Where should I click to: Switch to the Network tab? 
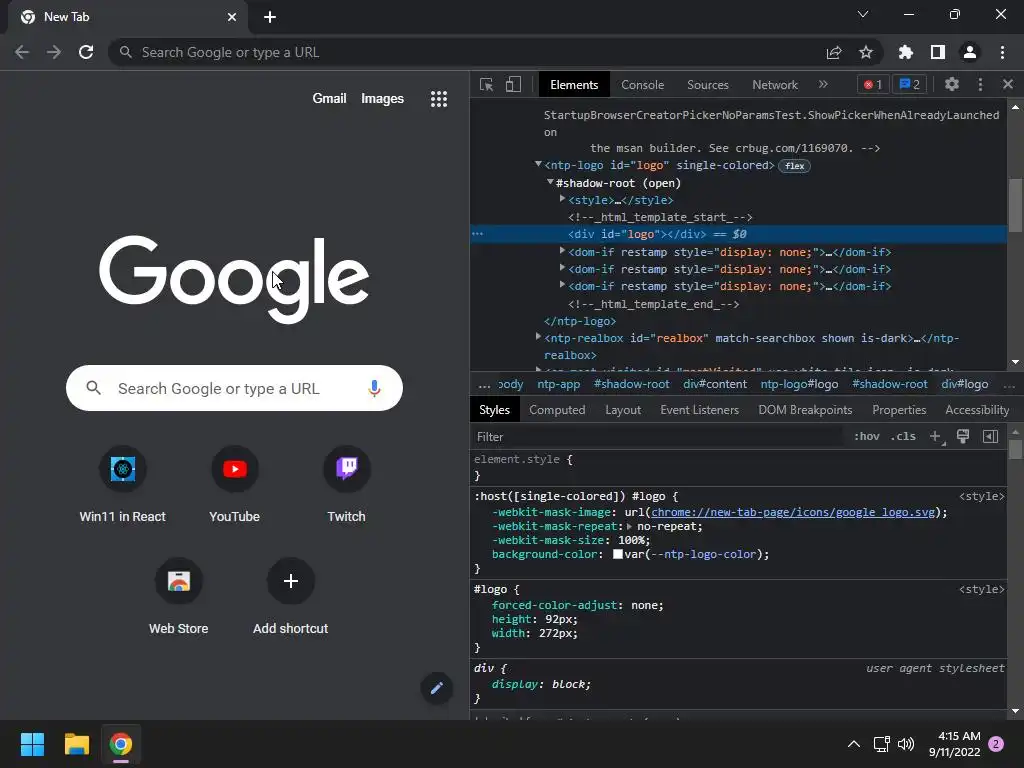(x=775, y=85)
